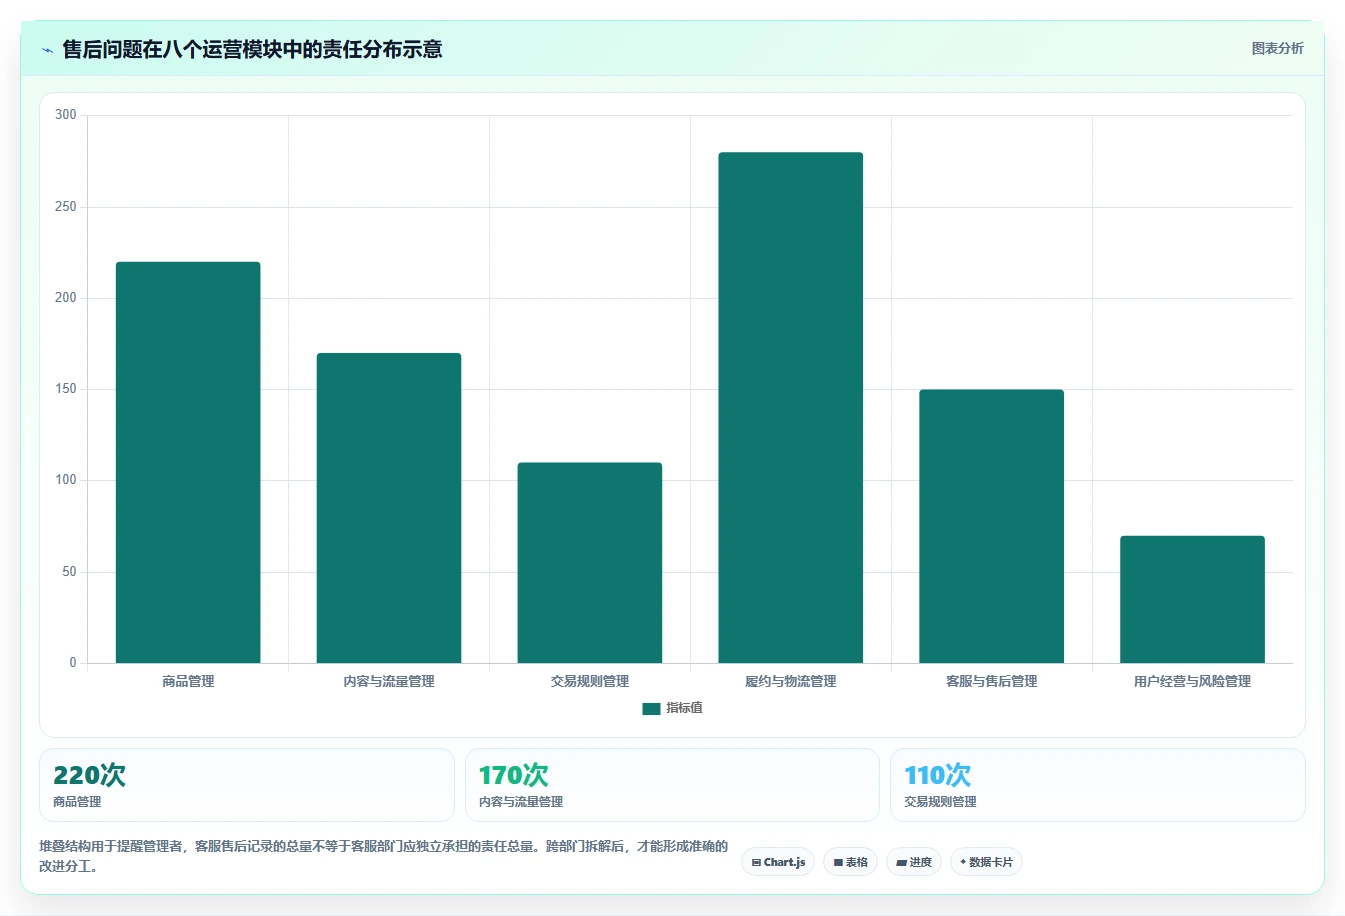The image size is (1345, 916).
Task: Click the 交易规则管理 x-axis label
Action: (x=590, y=682)
